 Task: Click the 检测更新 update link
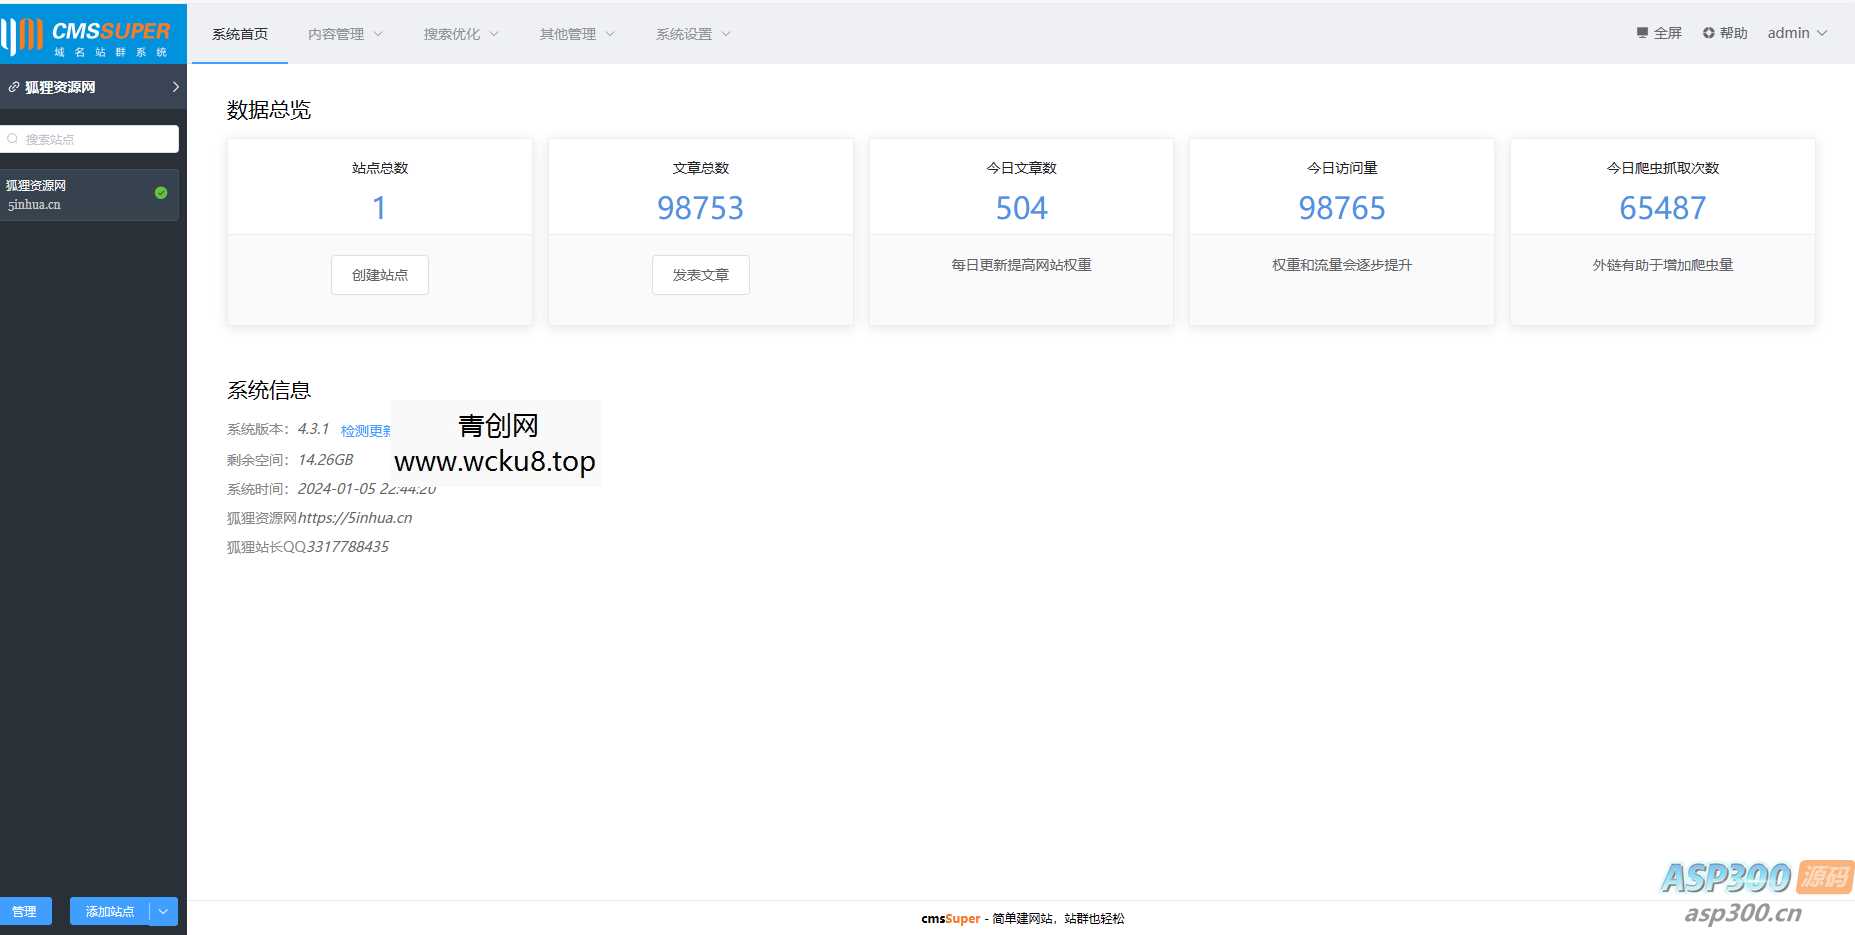(363, 430)
